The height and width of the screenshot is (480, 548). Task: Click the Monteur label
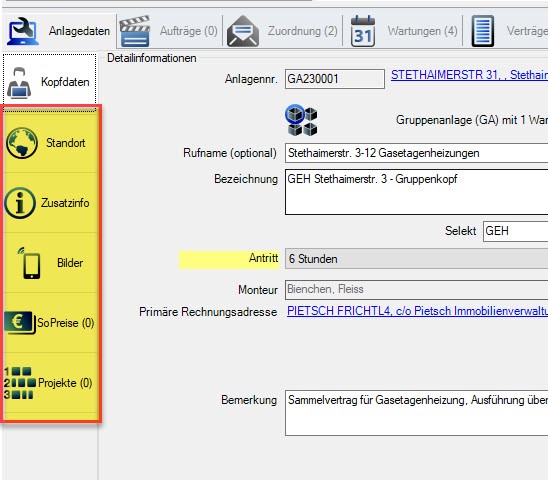point(258,290)
